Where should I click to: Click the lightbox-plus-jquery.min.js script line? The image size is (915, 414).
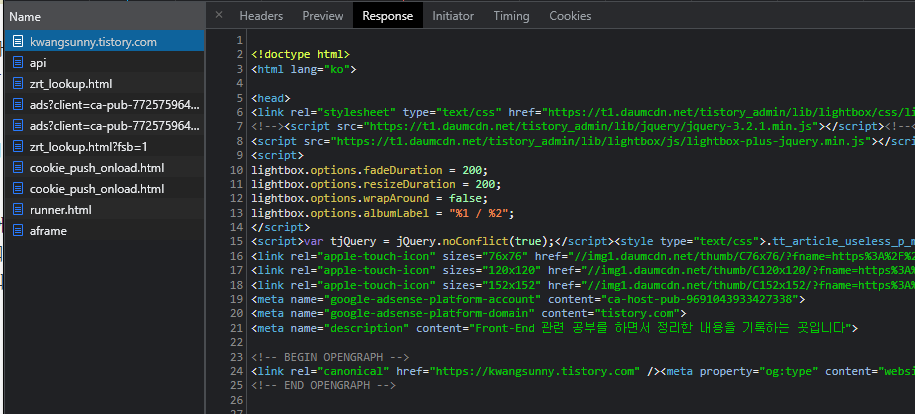tap(583, 141)
